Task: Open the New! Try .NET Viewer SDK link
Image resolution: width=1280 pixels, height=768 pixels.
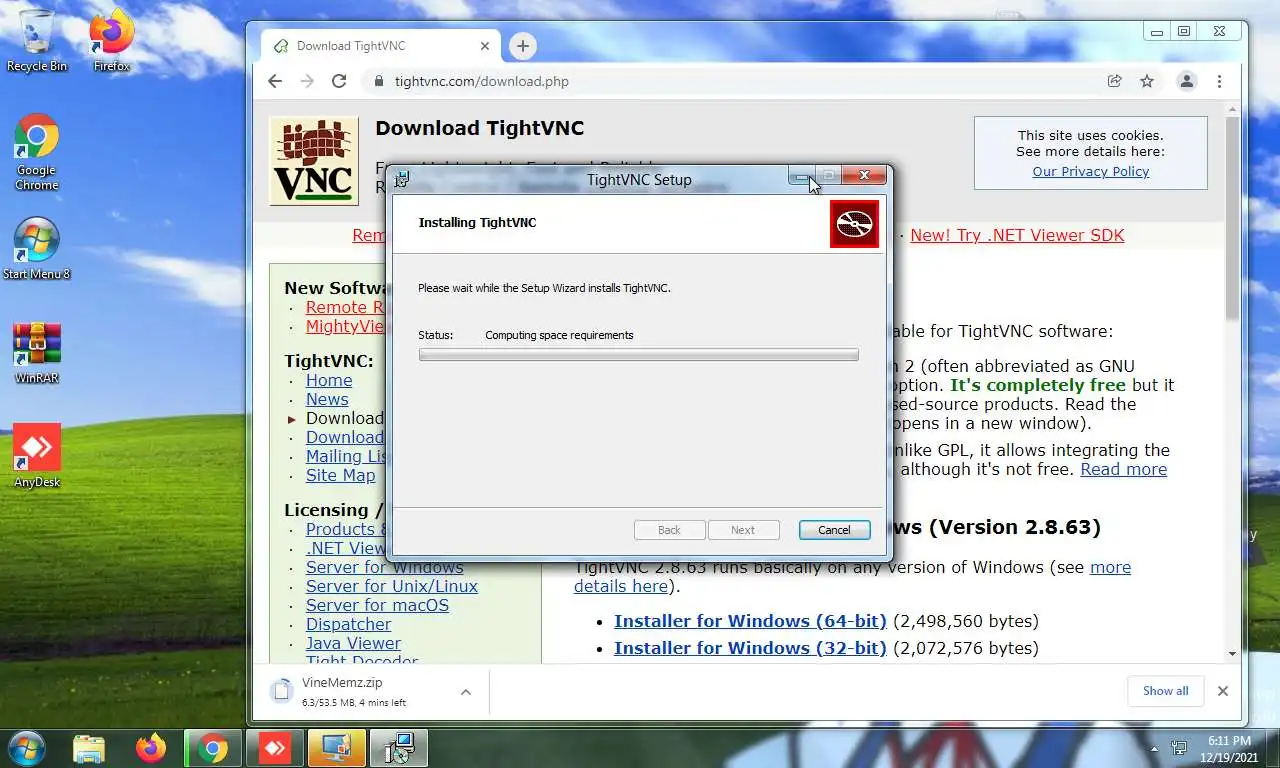Action: pos(1017,235)
